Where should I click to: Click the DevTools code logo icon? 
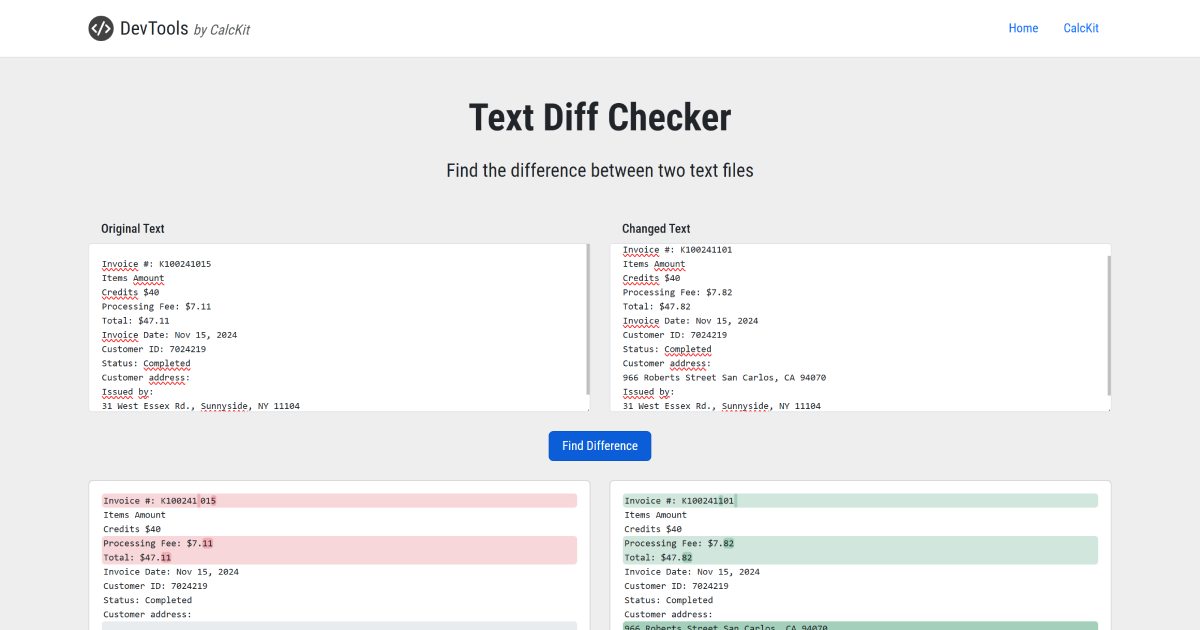[100, 28]
